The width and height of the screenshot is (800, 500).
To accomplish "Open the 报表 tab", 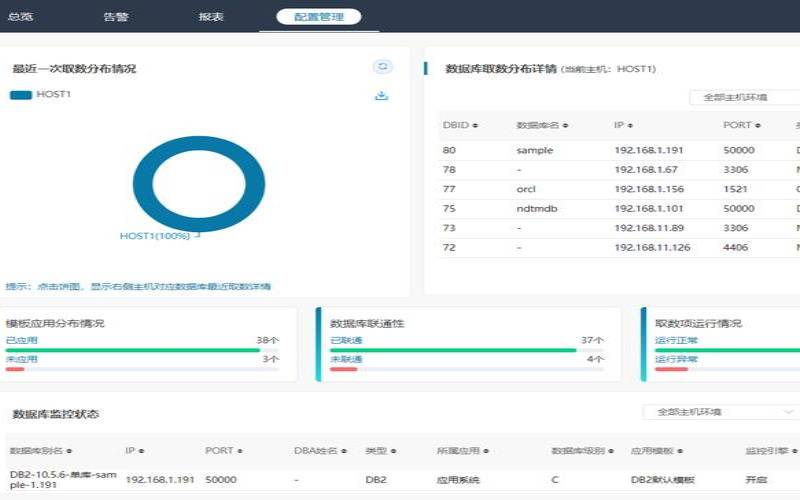I will 211,17.
